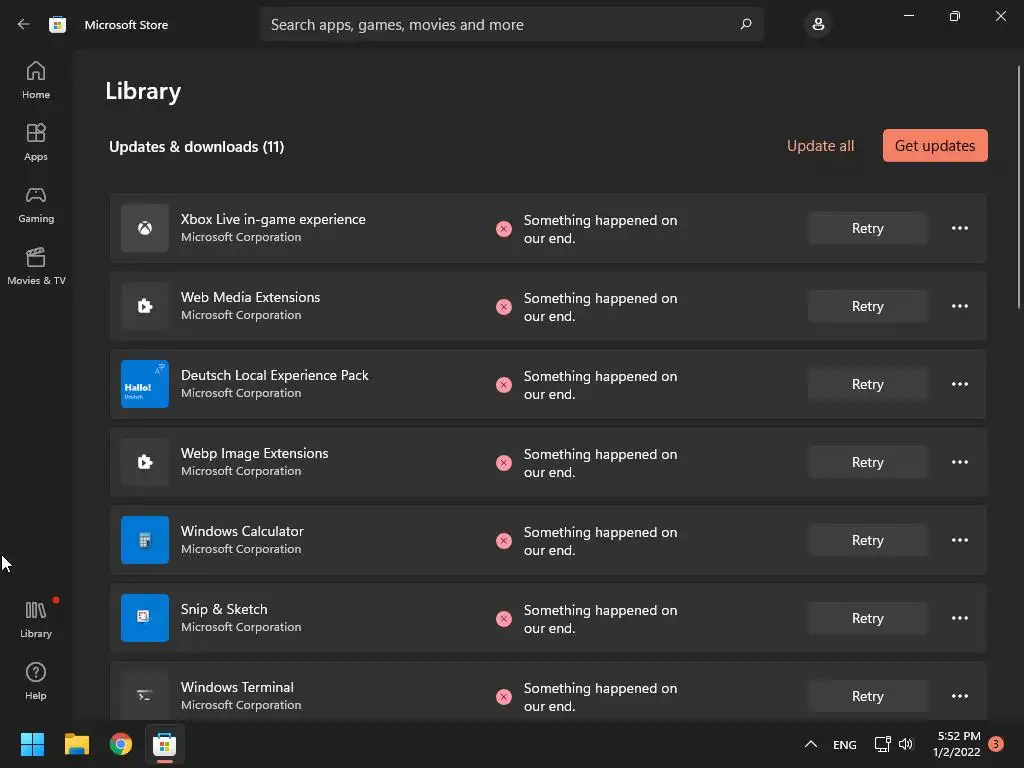Retry Deutsch Local Experience Pack update
The image size is (1024, 768).
[x=867, y=384]
